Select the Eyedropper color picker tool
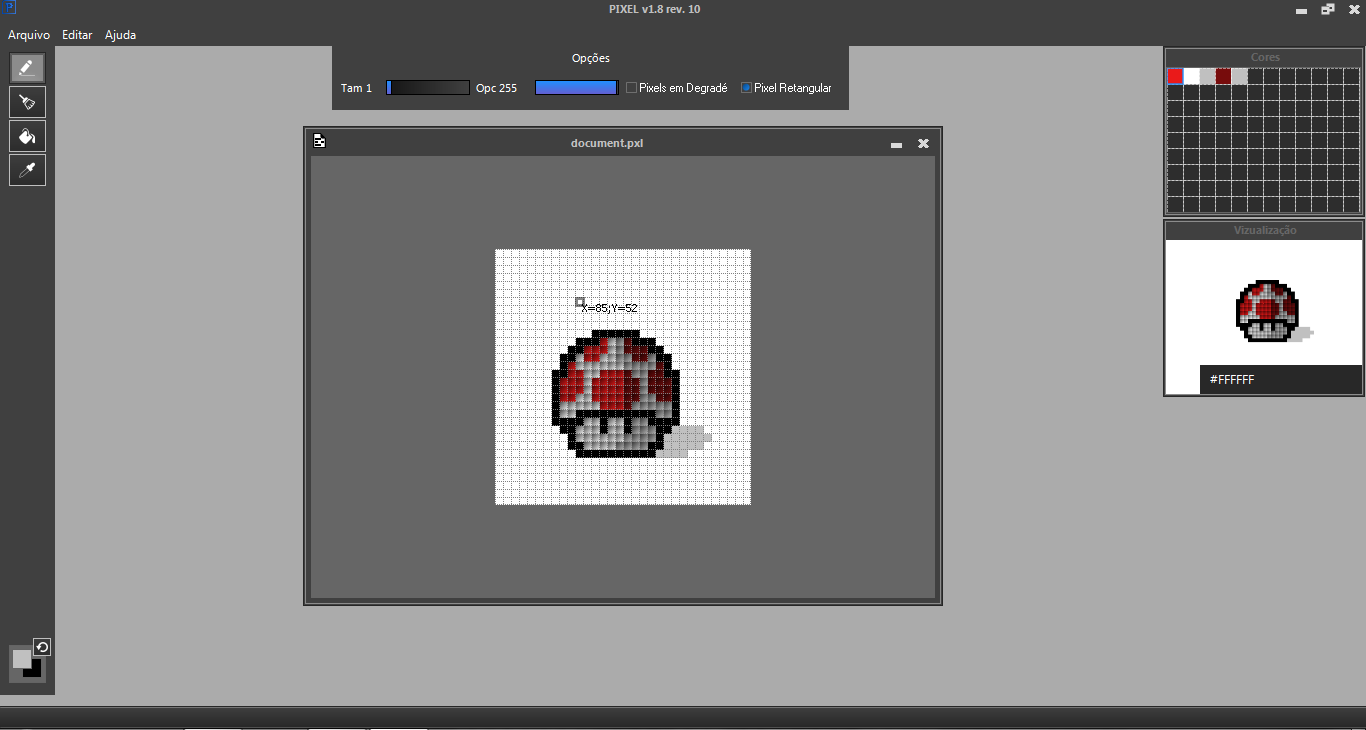 [x=27, y=170]
